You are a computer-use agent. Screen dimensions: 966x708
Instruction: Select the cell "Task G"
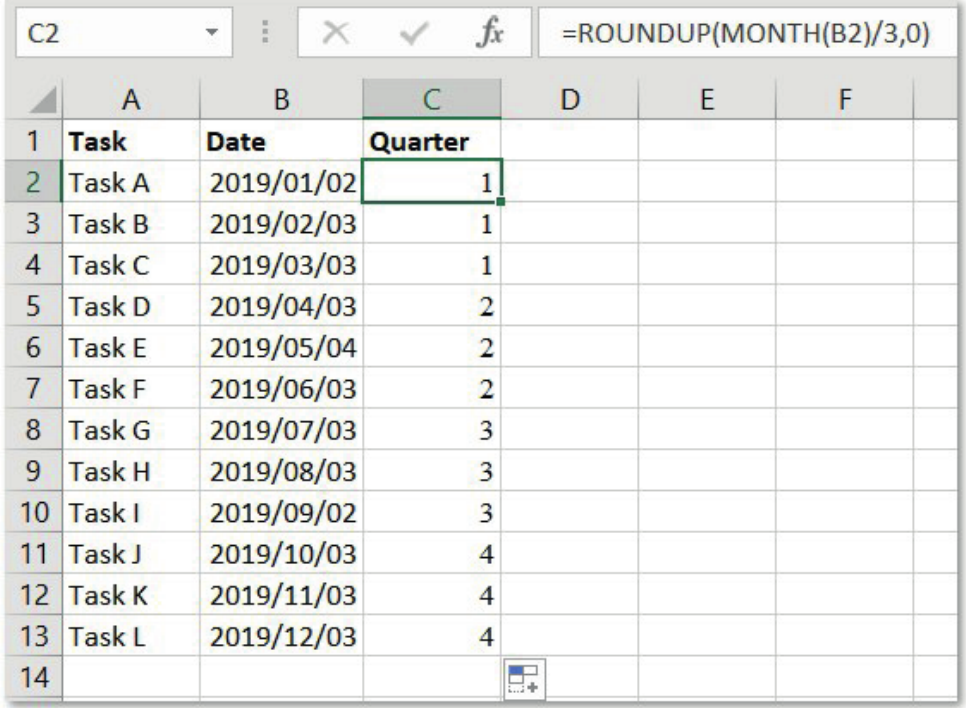point(131,429)
